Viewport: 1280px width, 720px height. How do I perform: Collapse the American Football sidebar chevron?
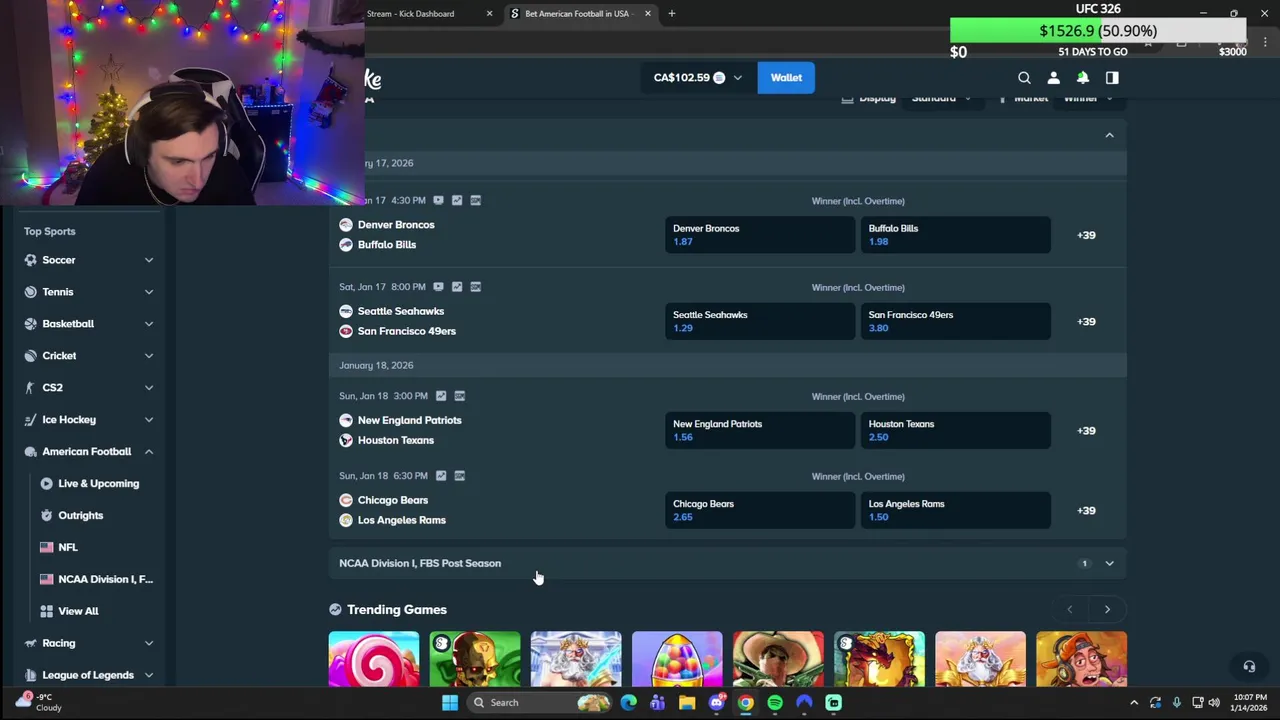coord(148,452)
